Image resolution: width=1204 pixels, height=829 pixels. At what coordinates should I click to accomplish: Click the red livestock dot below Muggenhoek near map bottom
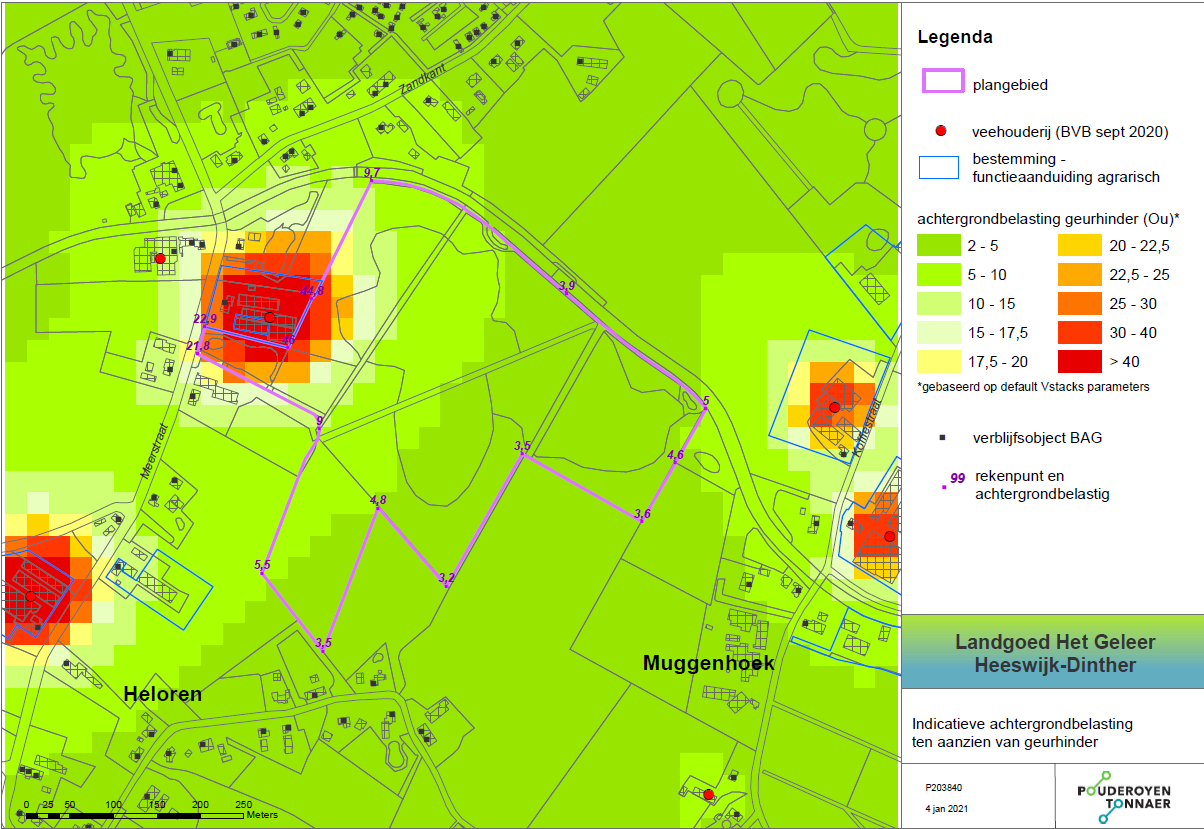[x=708, y=795]
